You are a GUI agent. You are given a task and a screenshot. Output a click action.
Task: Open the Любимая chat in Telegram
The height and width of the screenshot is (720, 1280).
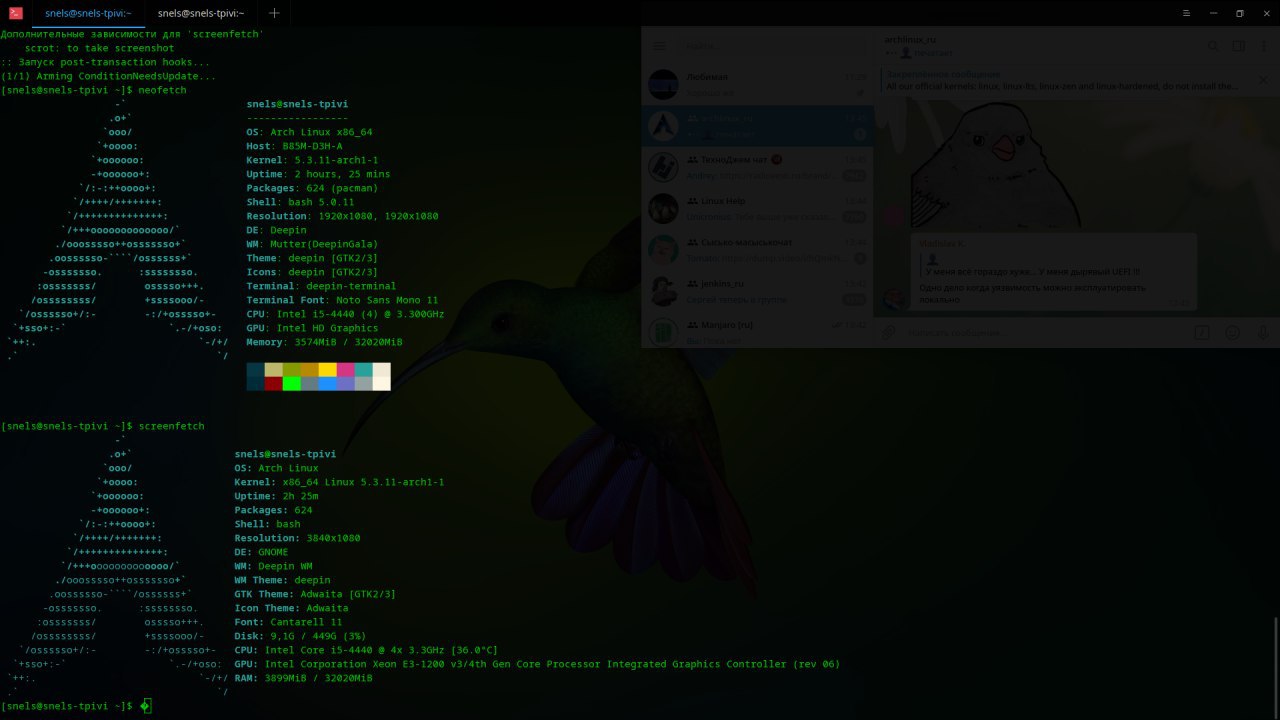[758, 85]
